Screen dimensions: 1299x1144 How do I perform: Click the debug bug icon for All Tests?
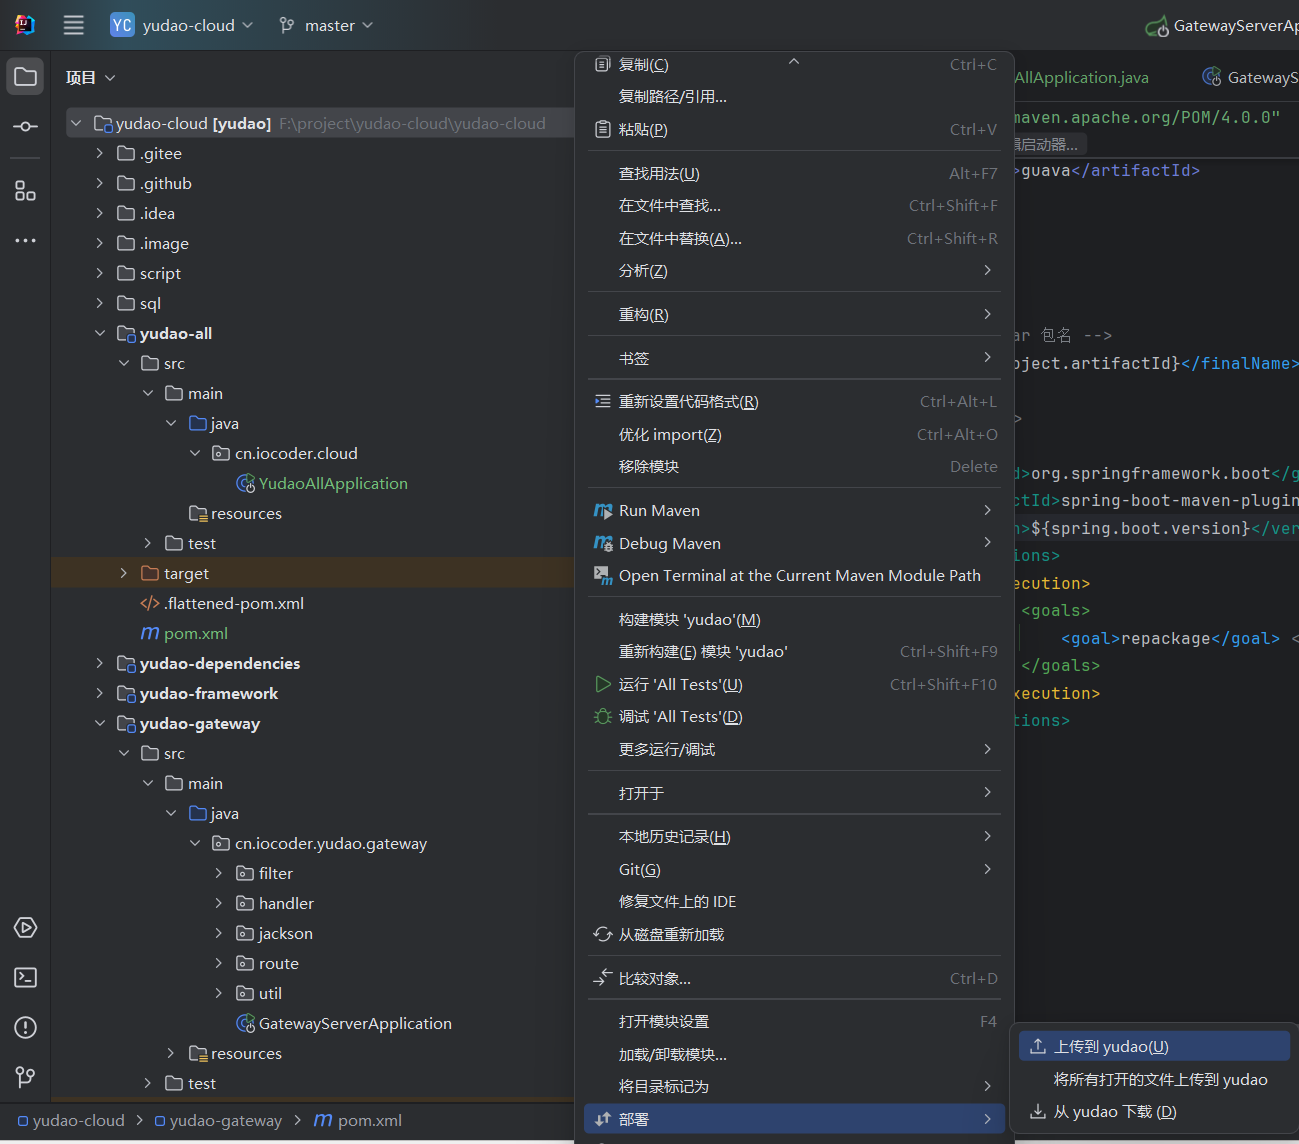click(x=603, y=717)
